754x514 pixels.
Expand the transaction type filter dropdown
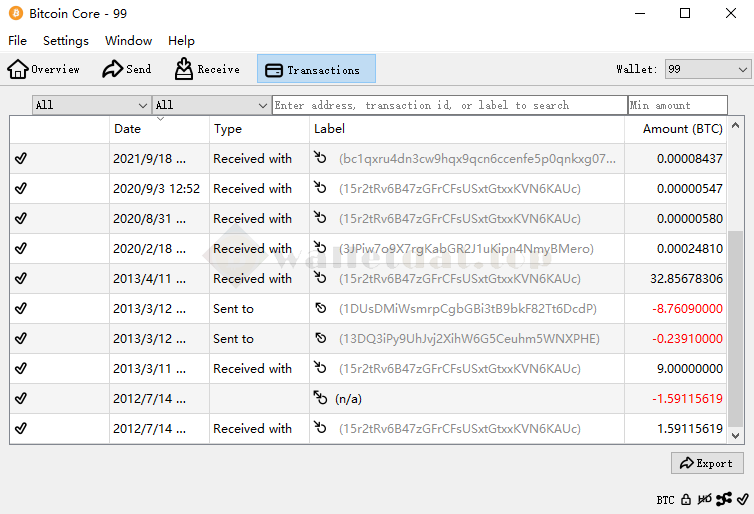211,105
